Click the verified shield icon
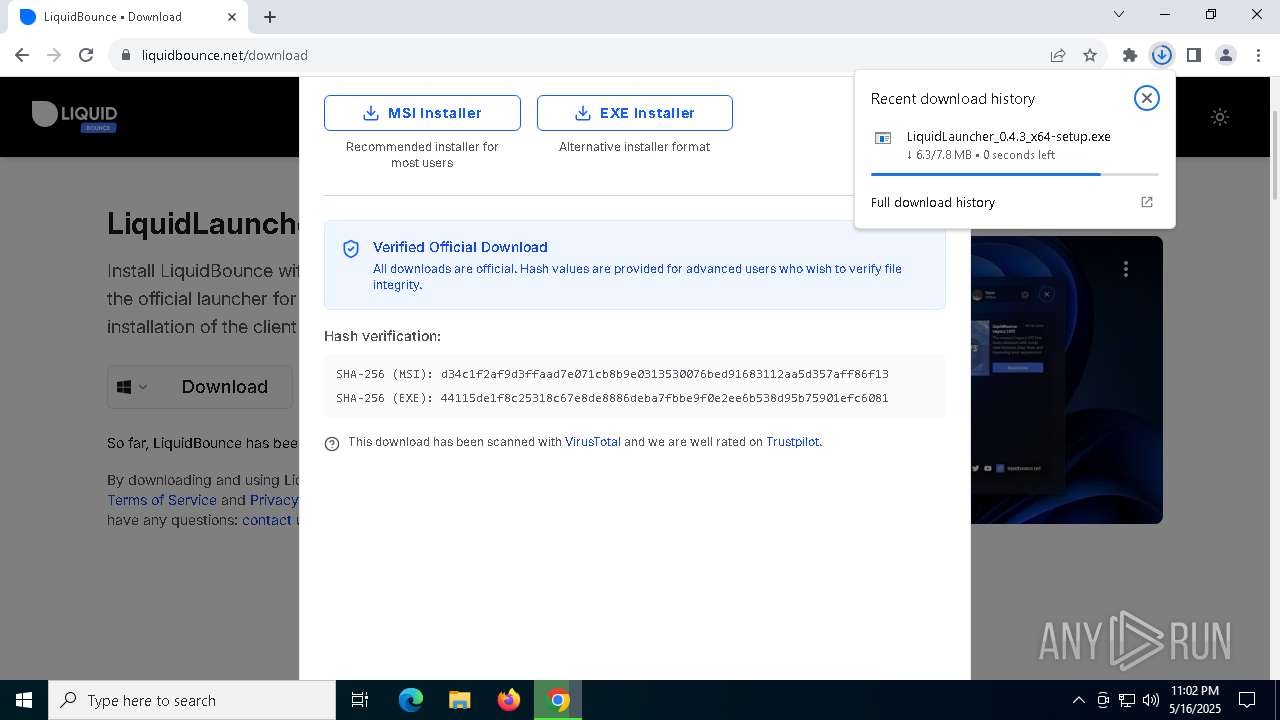1280x720 pixels. pos(351,249)
